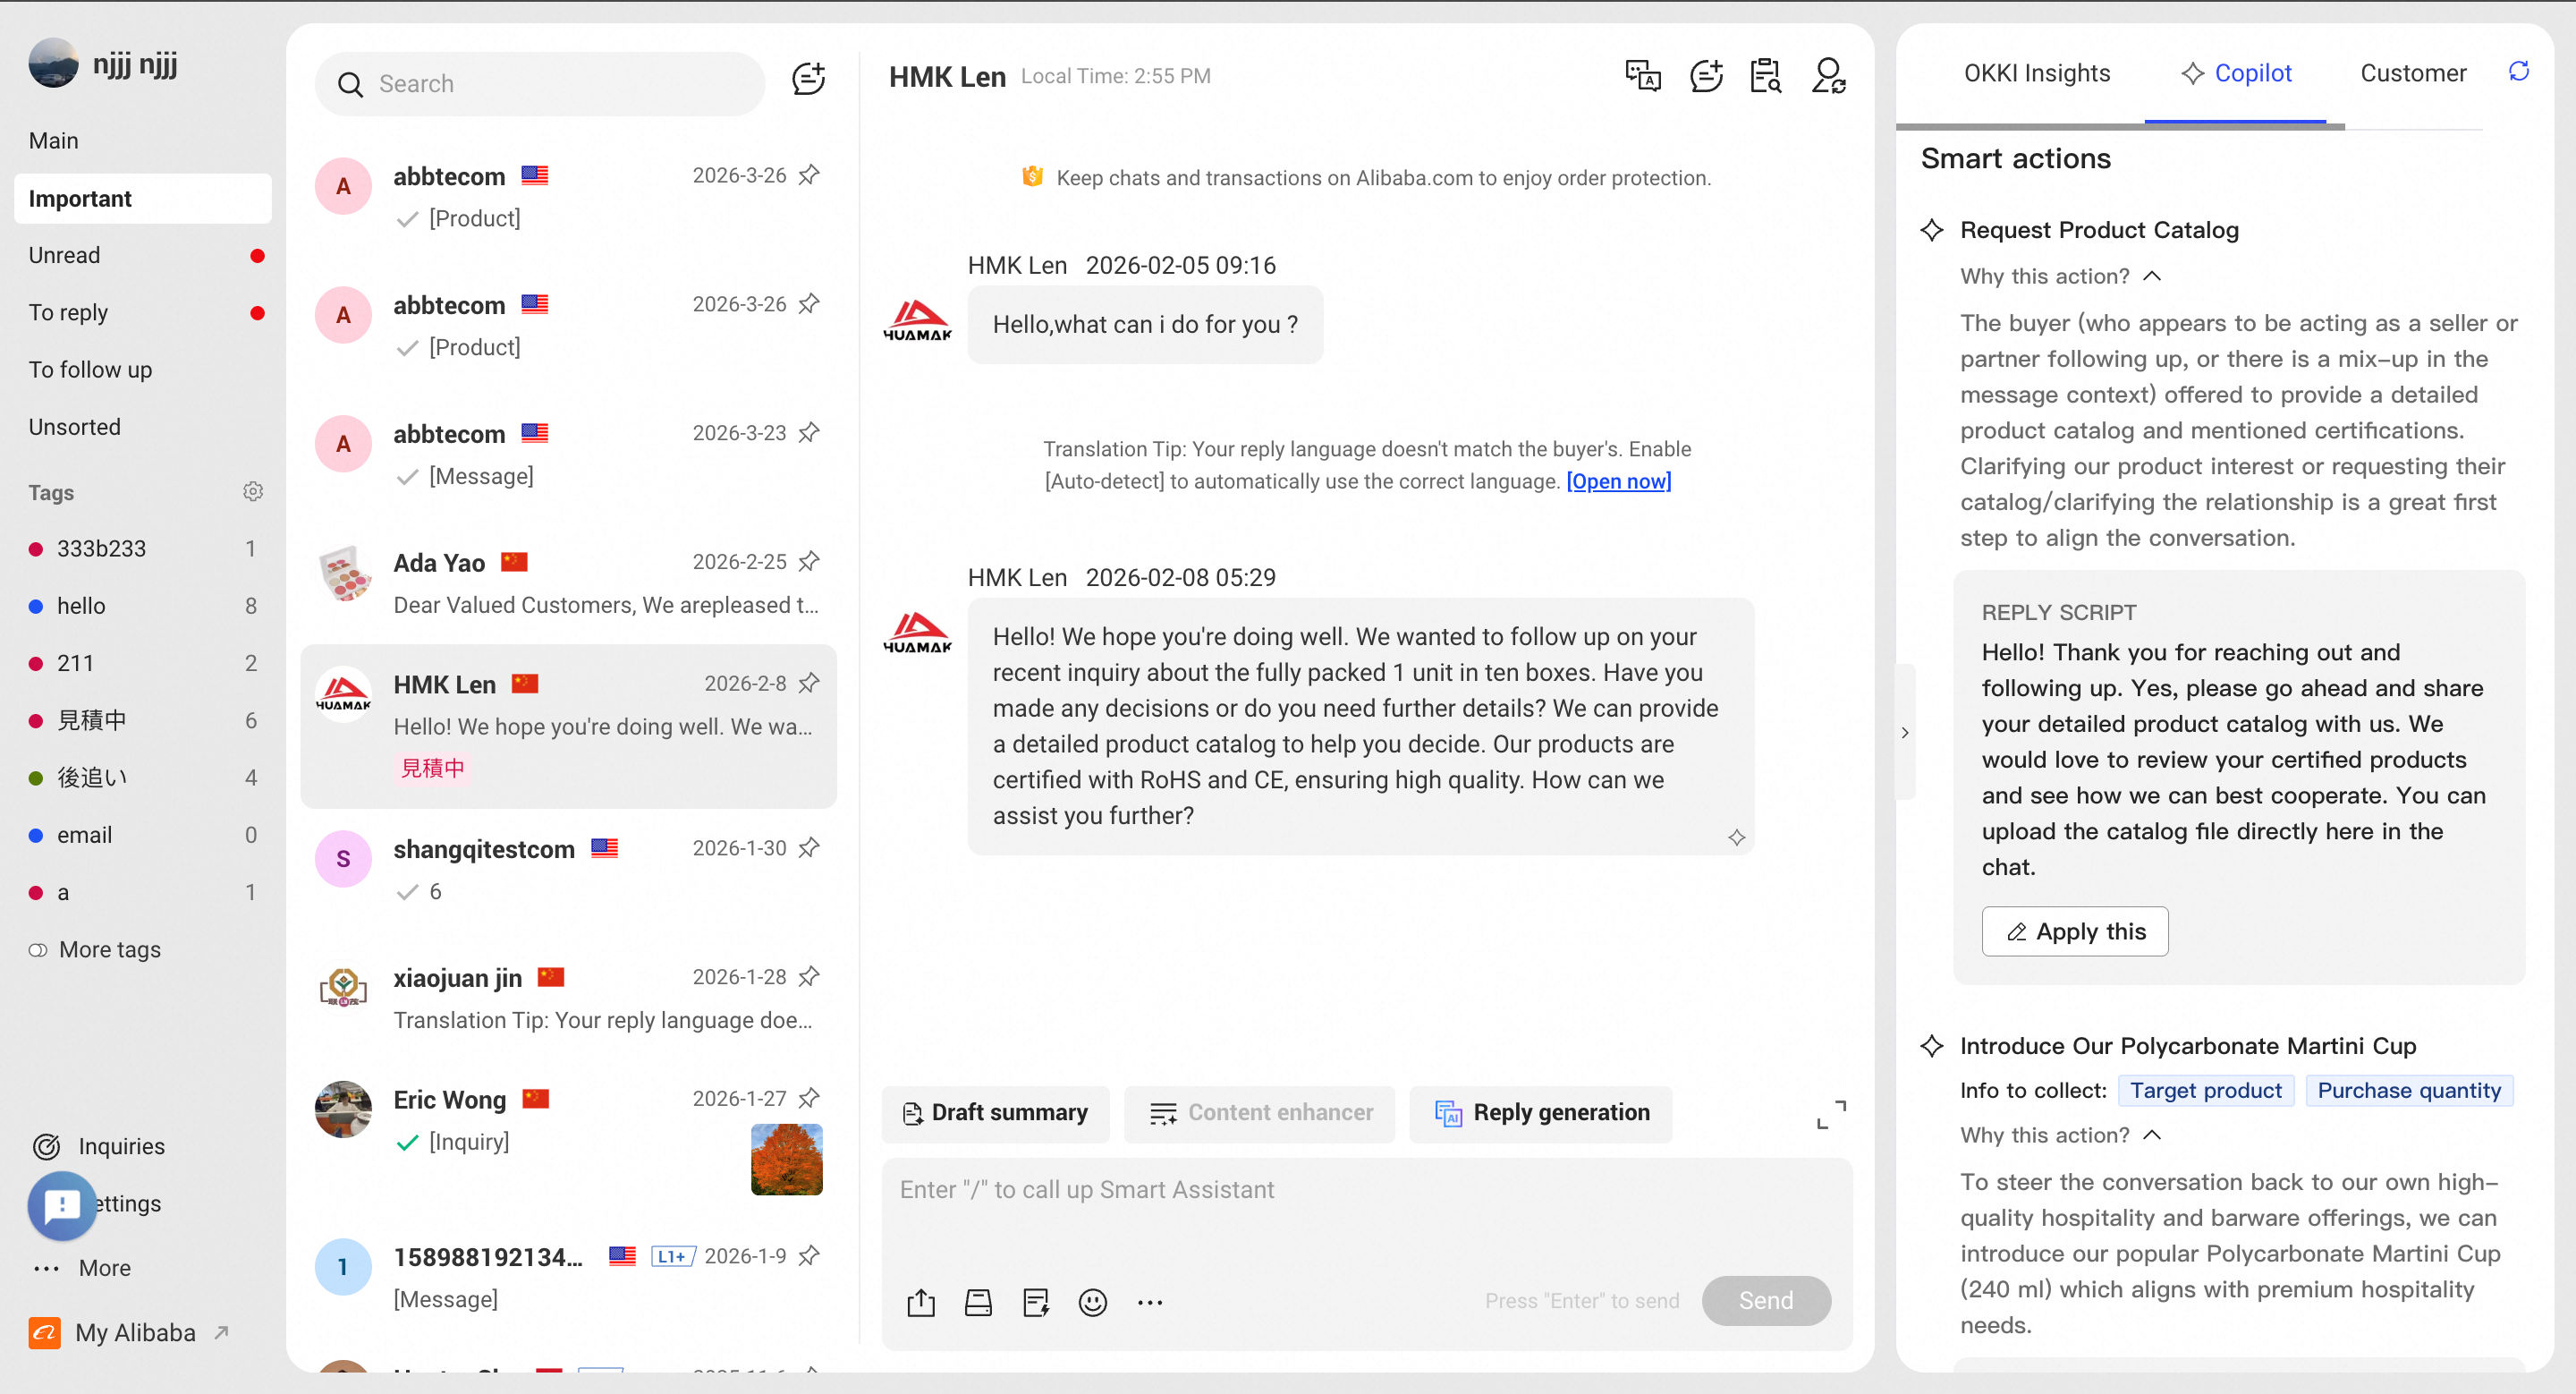This screenshot has width=2576, height=1394.
Task: Pin the HMK Len conversation
Action: click(x=810, y=683)
